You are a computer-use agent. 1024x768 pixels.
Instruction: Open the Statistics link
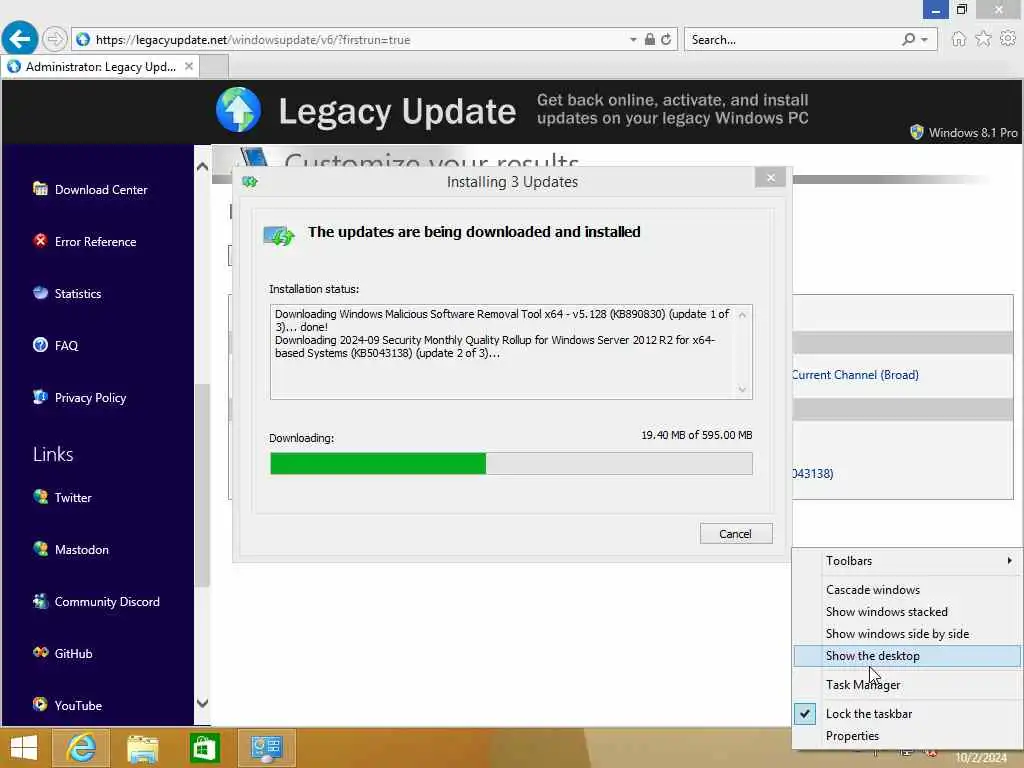(78, 294)
